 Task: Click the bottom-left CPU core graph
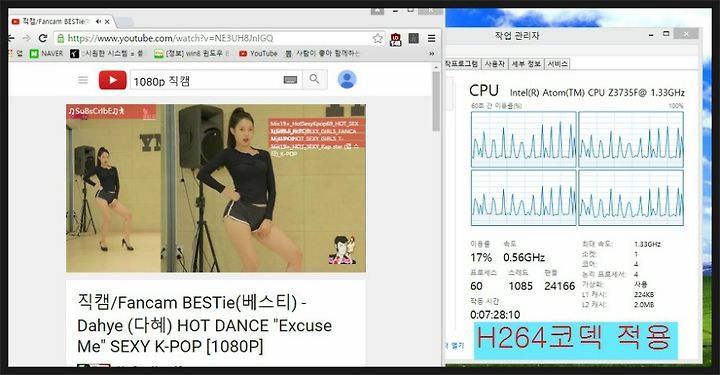tap(523, 198)
